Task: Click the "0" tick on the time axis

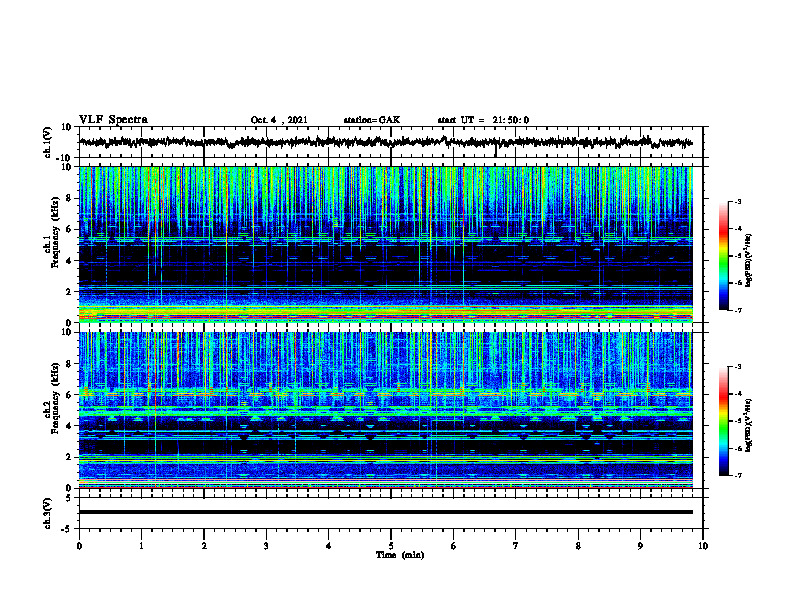Action: tap(79, 546)
